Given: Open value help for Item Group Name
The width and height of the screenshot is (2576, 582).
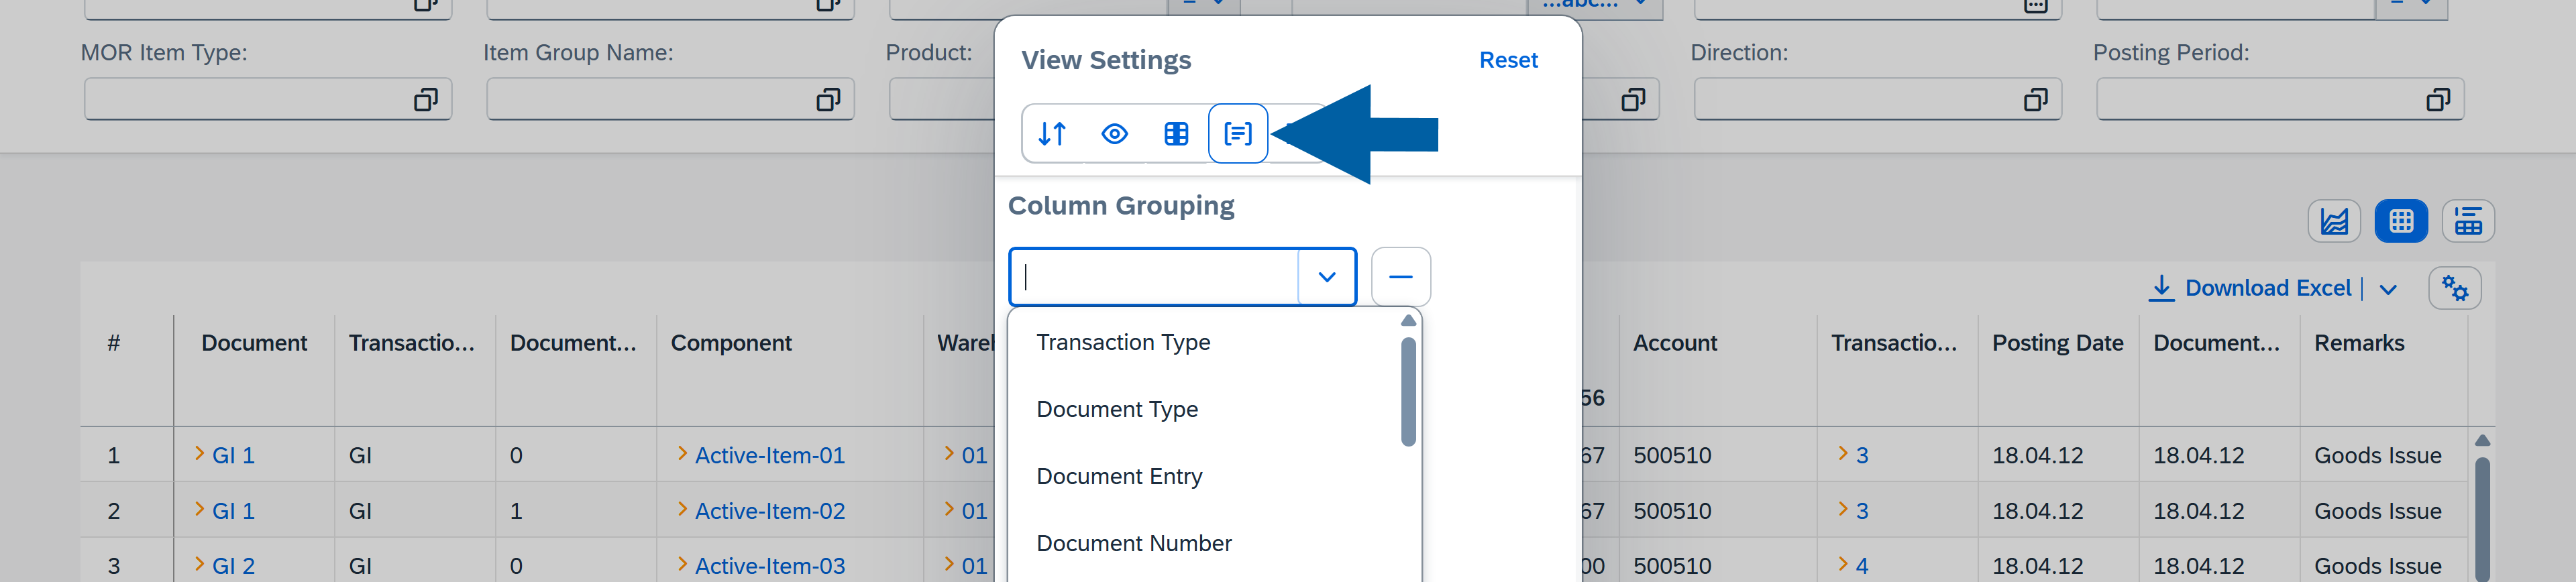Looking at the screenshot, I should 828,99.
